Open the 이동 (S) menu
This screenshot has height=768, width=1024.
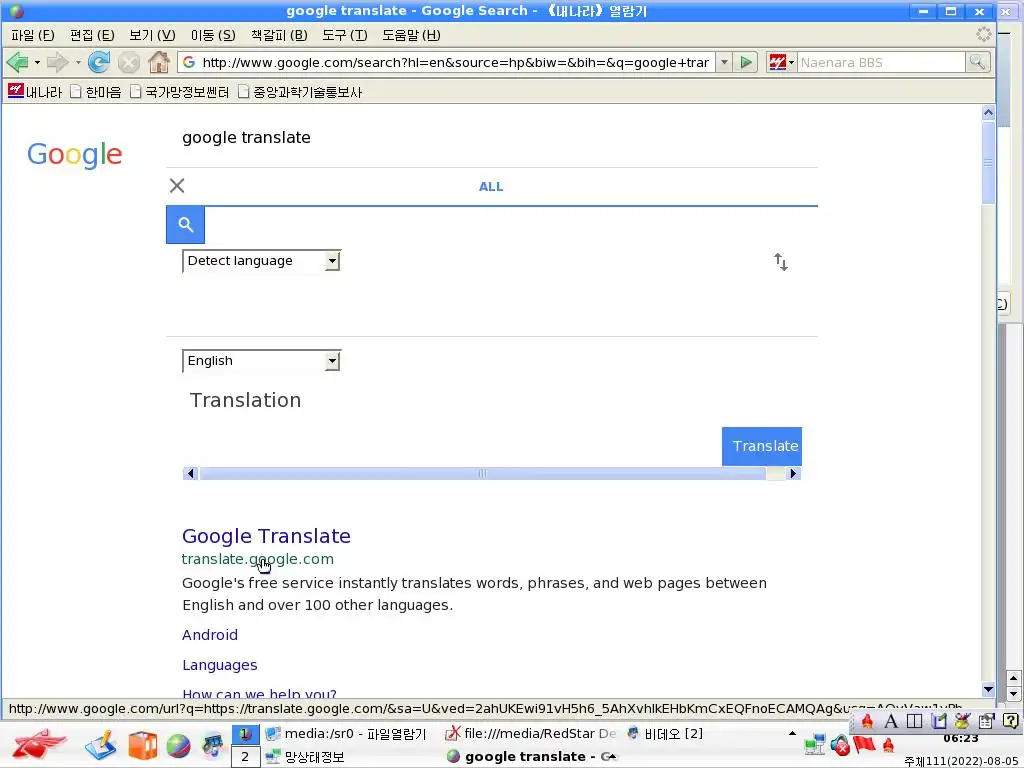pyautogui.click(x=213, y=35)
